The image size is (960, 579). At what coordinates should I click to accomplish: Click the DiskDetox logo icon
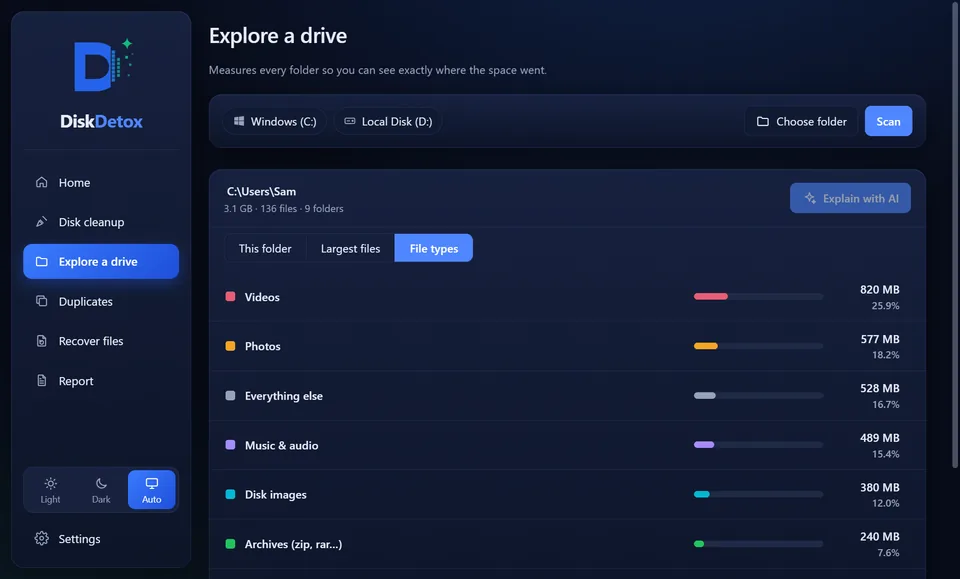(103, 65)
